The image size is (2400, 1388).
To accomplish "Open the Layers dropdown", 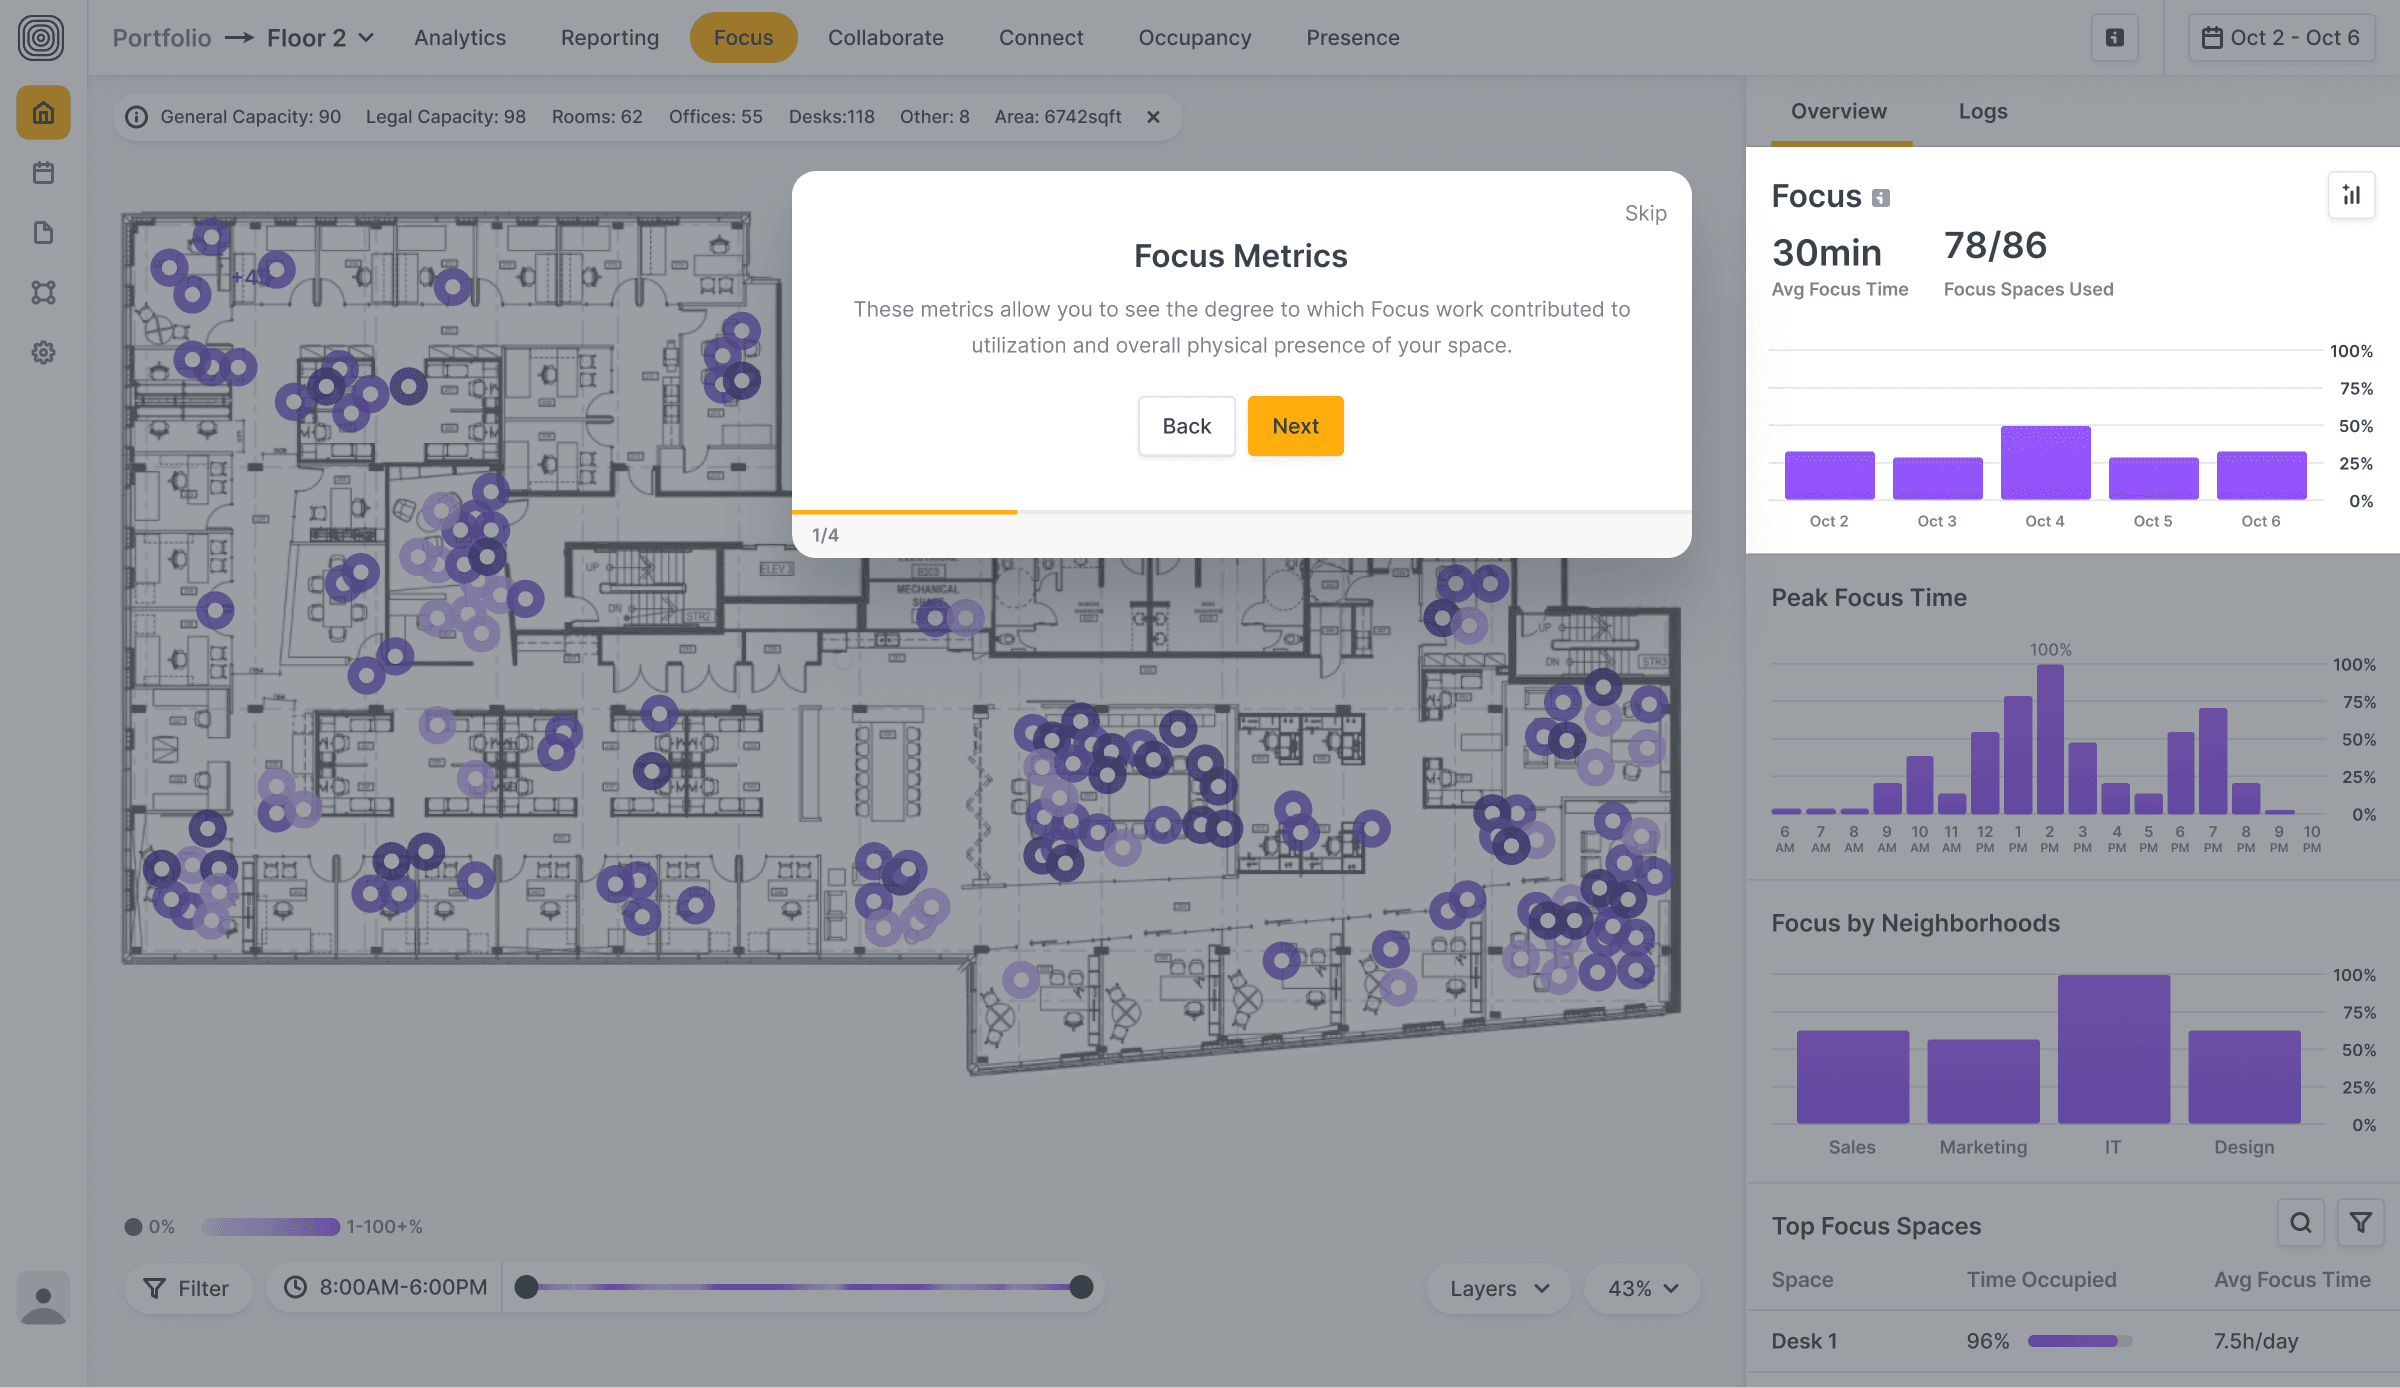I will 1498,1288.
